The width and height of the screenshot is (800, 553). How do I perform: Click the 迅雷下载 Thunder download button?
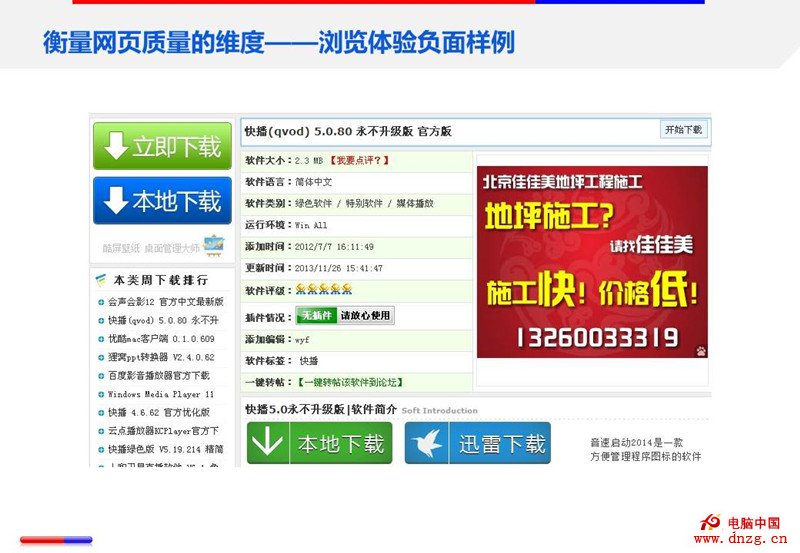tap(478, 444)
